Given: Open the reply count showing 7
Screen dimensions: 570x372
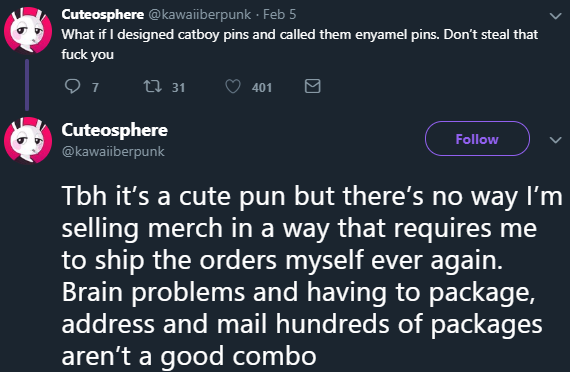Looking at the screenshot, I should tap(95, 88).
